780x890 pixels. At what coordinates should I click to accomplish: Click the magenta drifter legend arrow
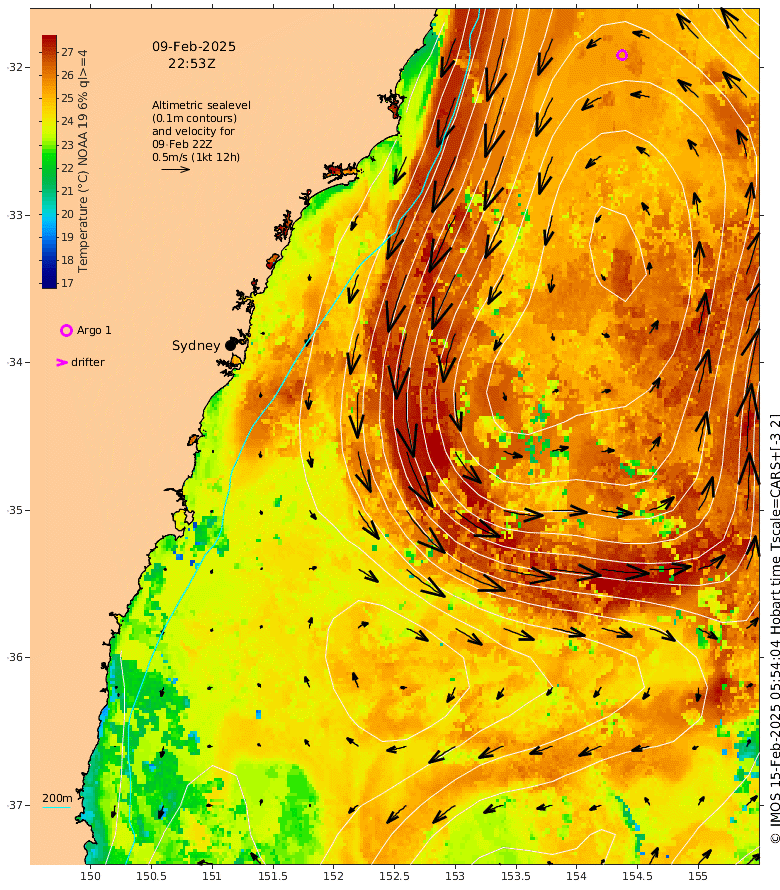(x=62, y=362)
